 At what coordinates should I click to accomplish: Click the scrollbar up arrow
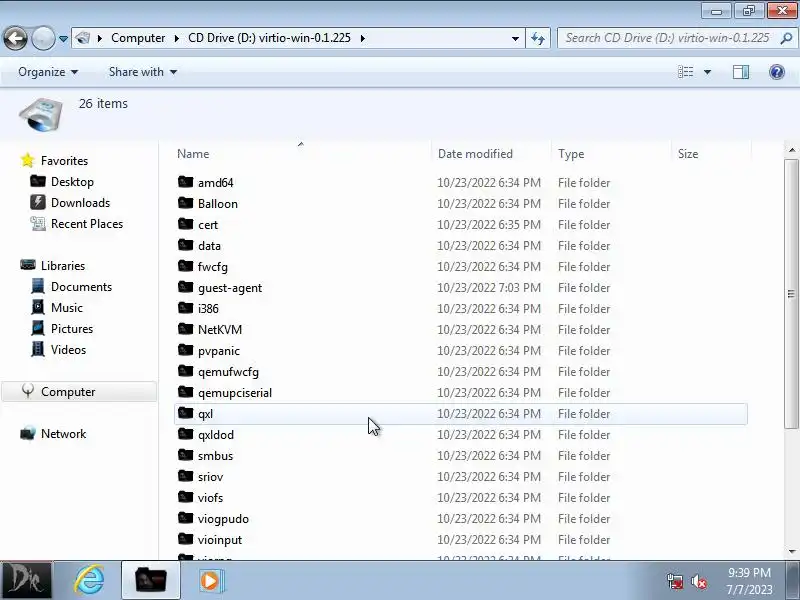pyautogui.click(x=791, y=150)
